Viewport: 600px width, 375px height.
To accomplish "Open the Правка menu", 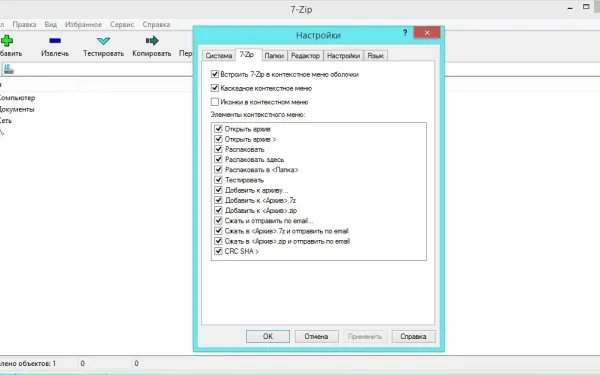I will tap(24, 24).
